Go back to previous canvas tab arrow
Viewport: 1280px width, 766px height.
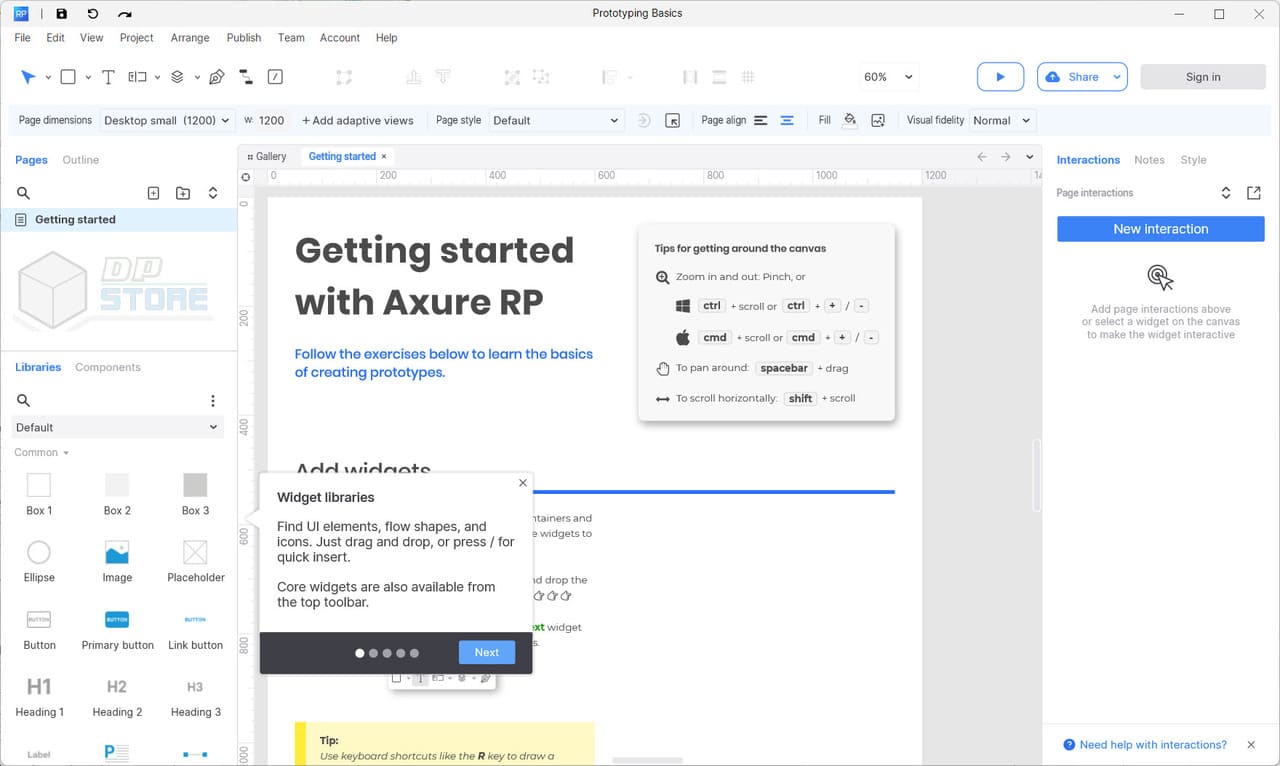coord(982,157)
